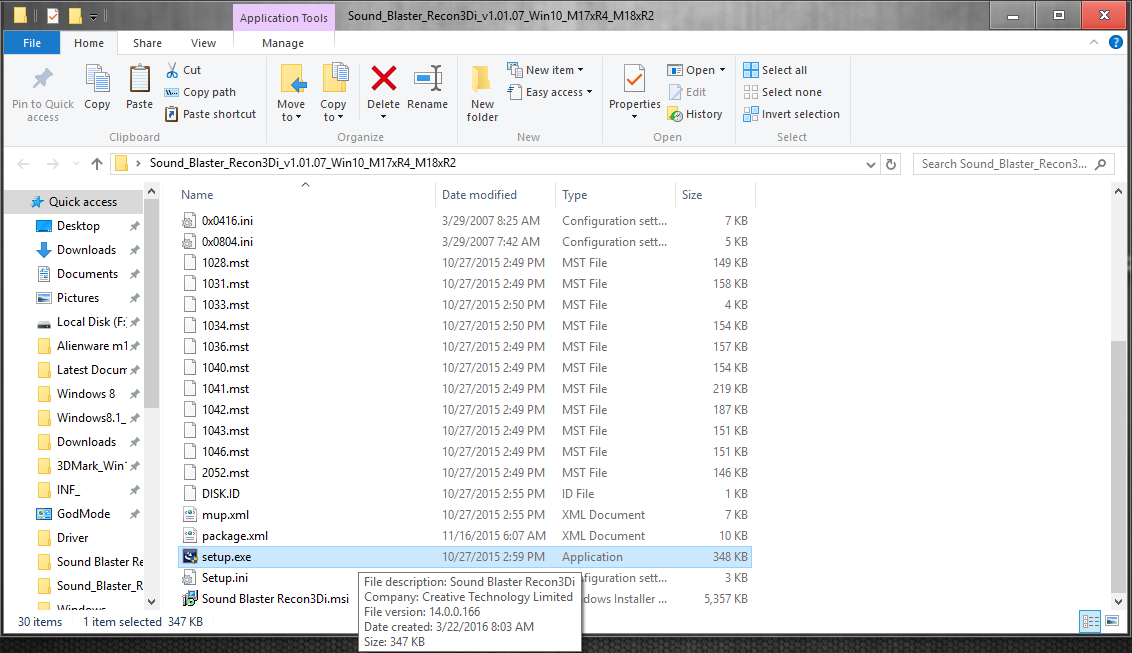Screen dimensions: 1132x653
Task: Expand the address bar history dropdown
Action: (x=871, y=165)
